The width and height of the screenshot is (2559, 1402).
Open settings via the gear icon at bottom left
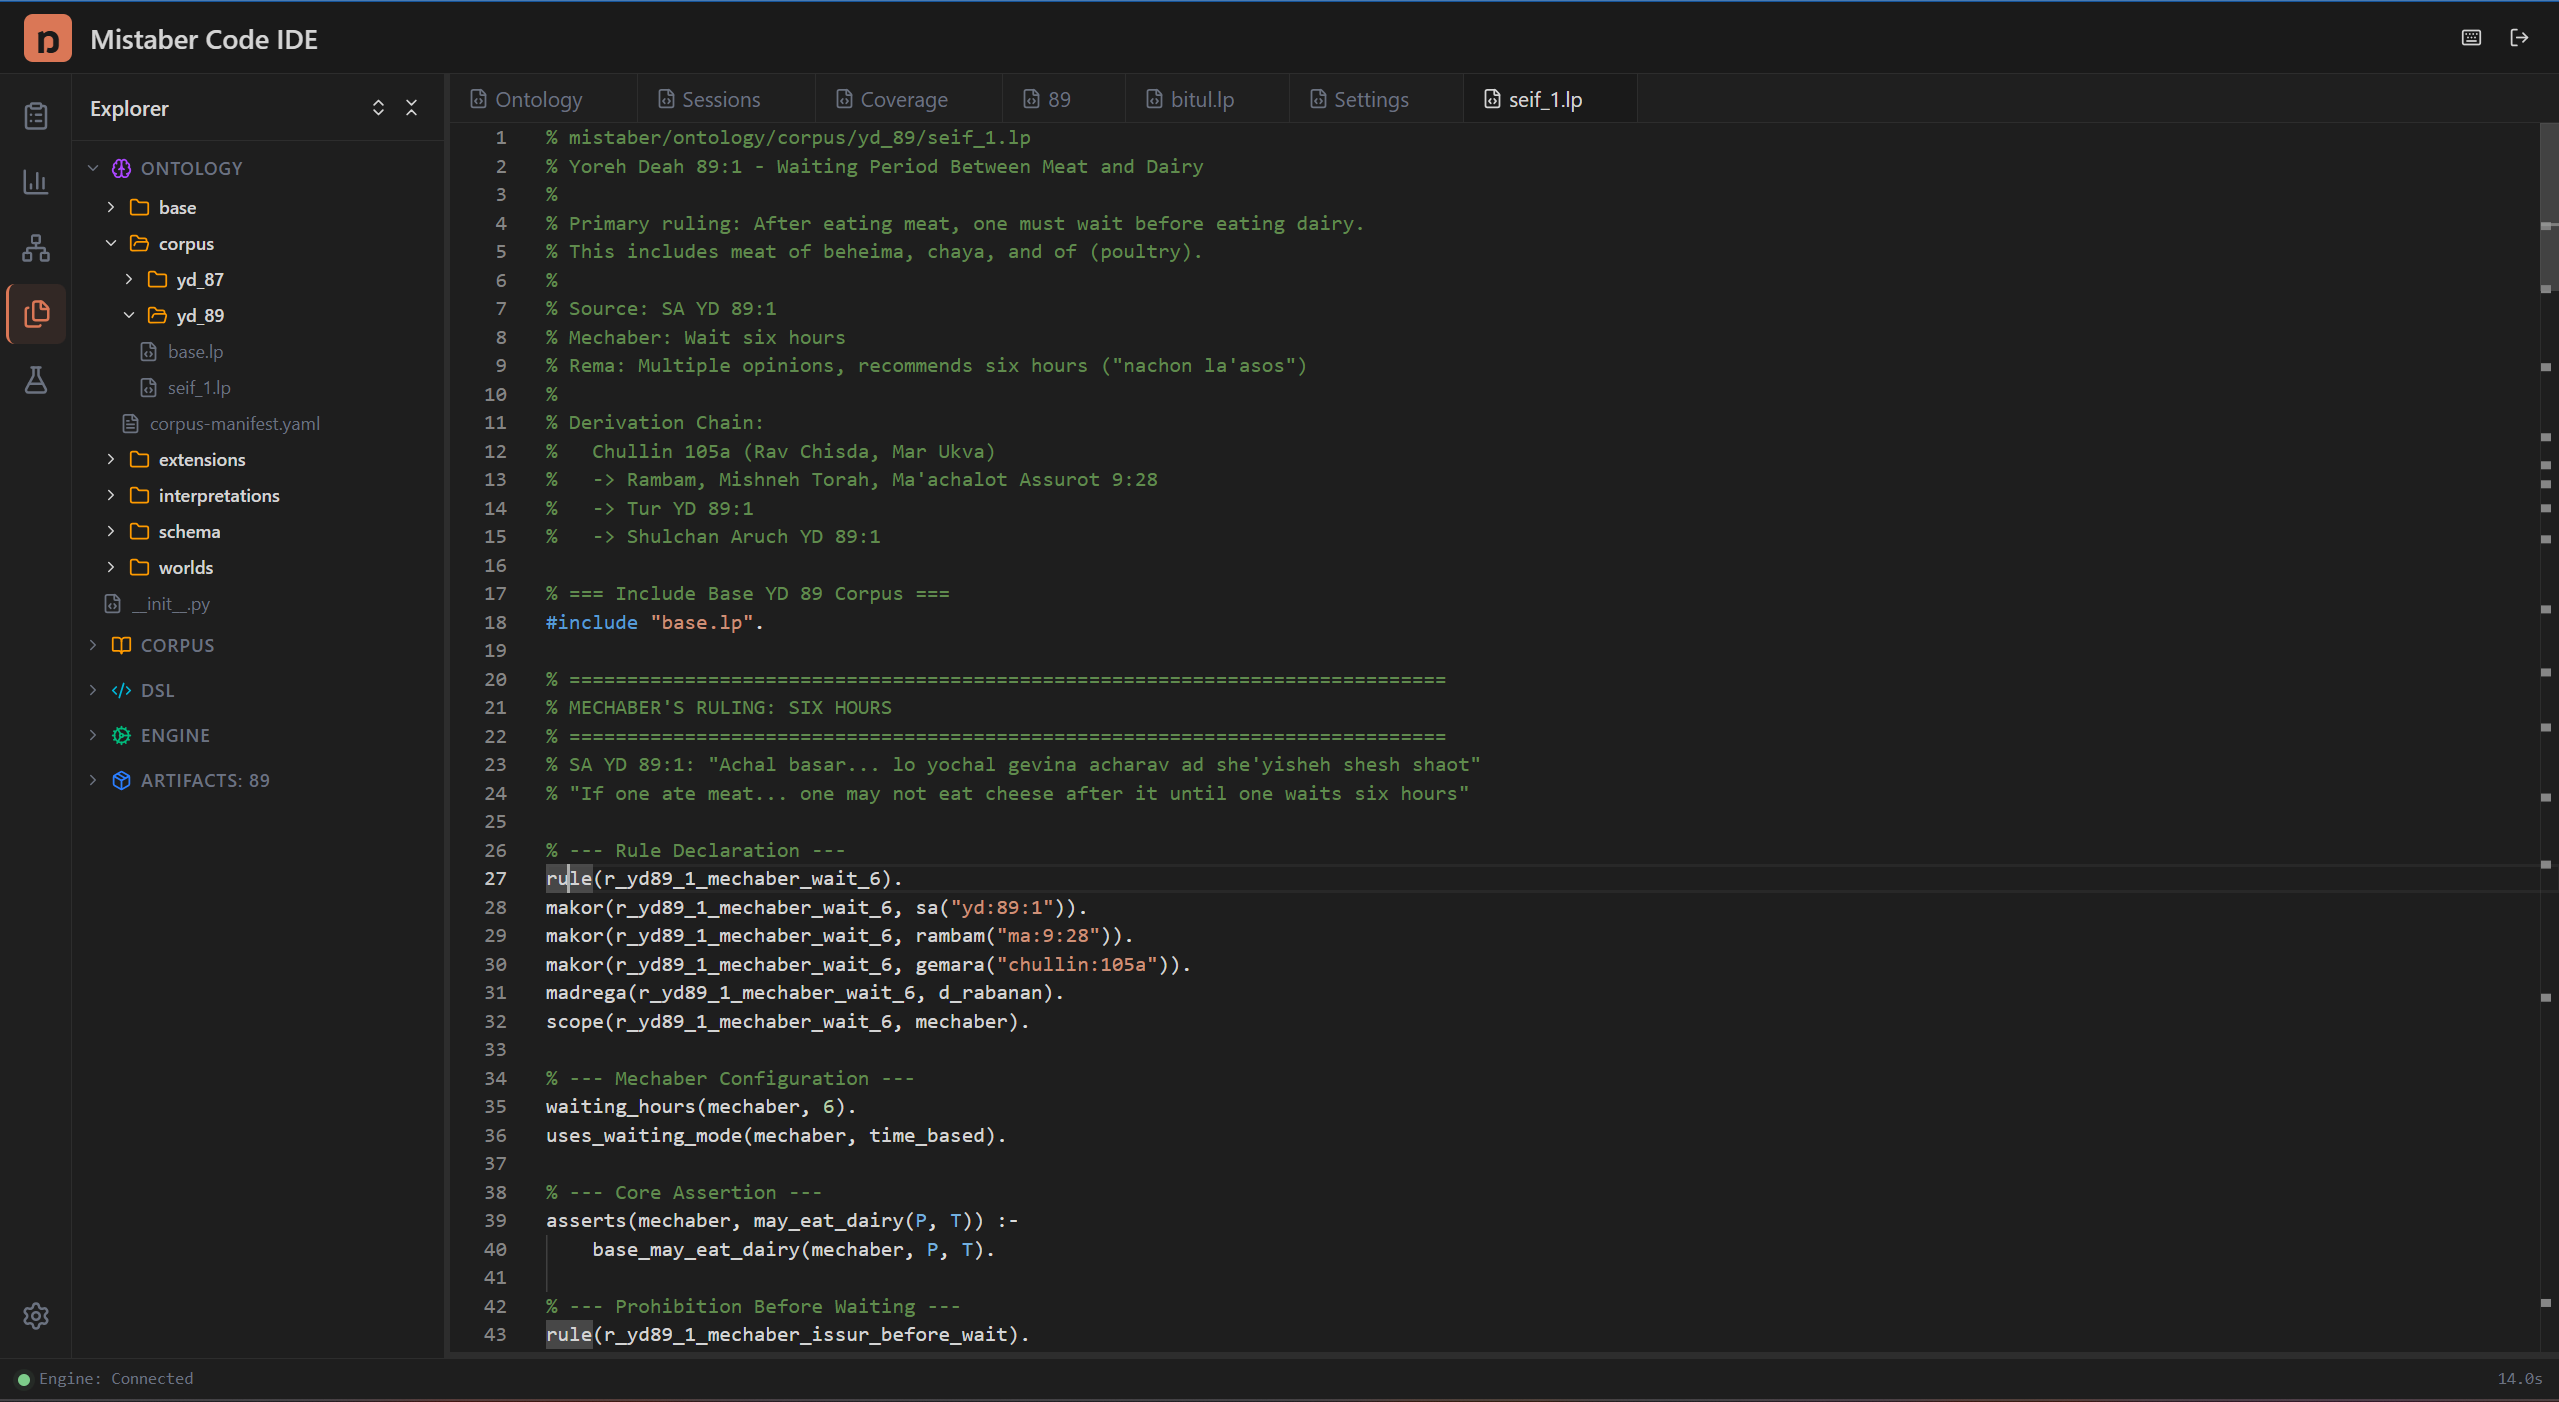pyautogui.click(x=35, y=1316)
